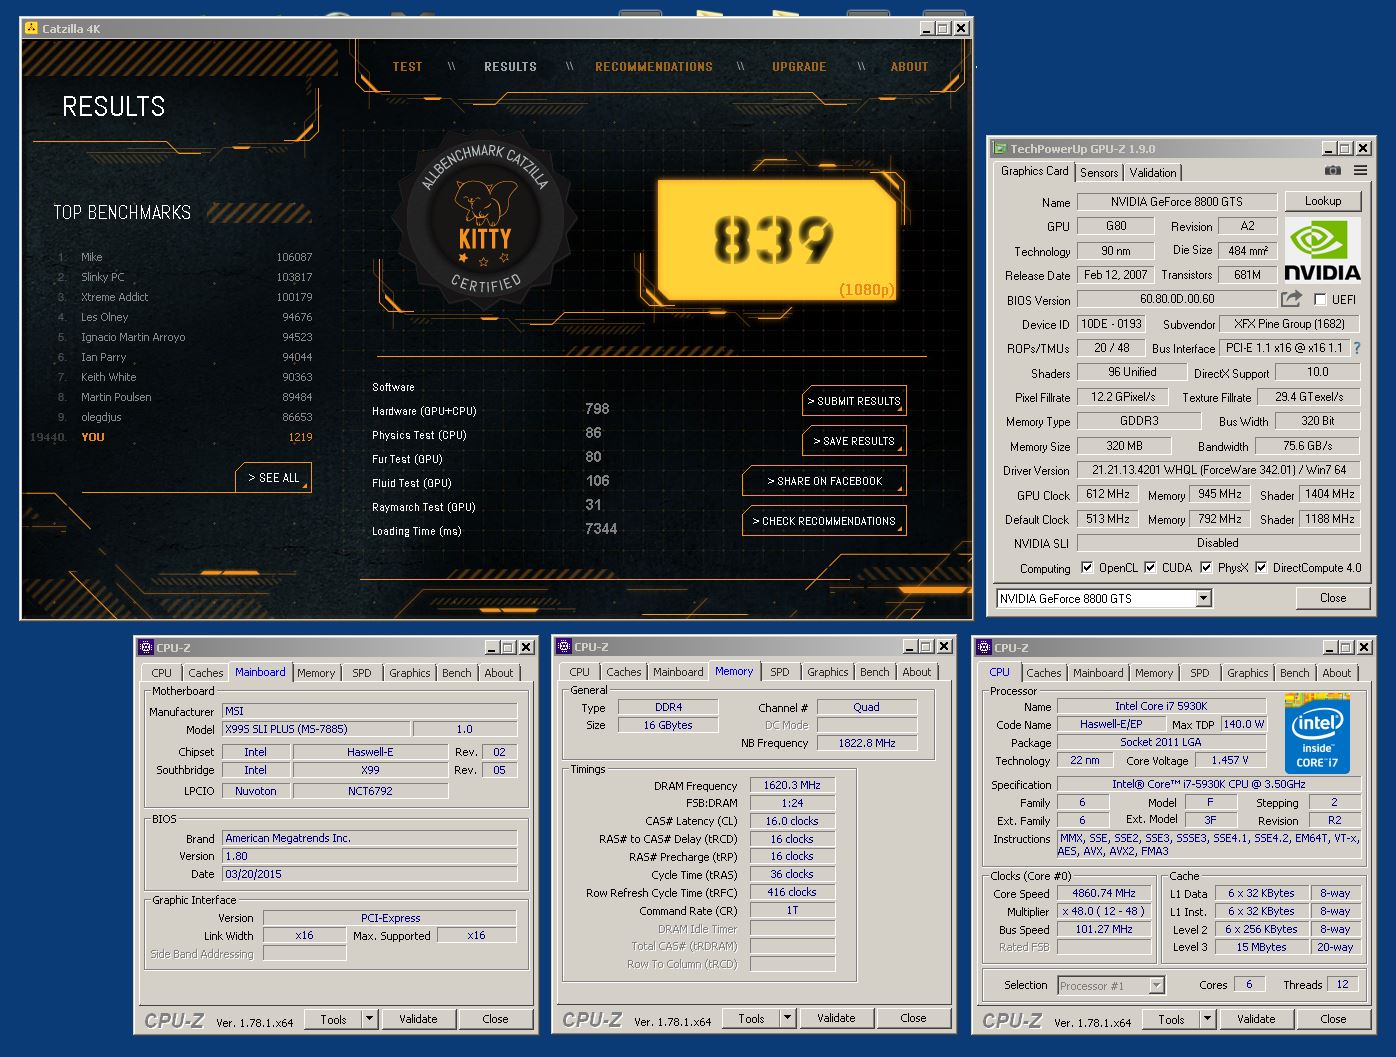The height and width of the screenshot is (1057, 1396).
Task: Toggle the PhysX checkbox
Action: 1204,567
